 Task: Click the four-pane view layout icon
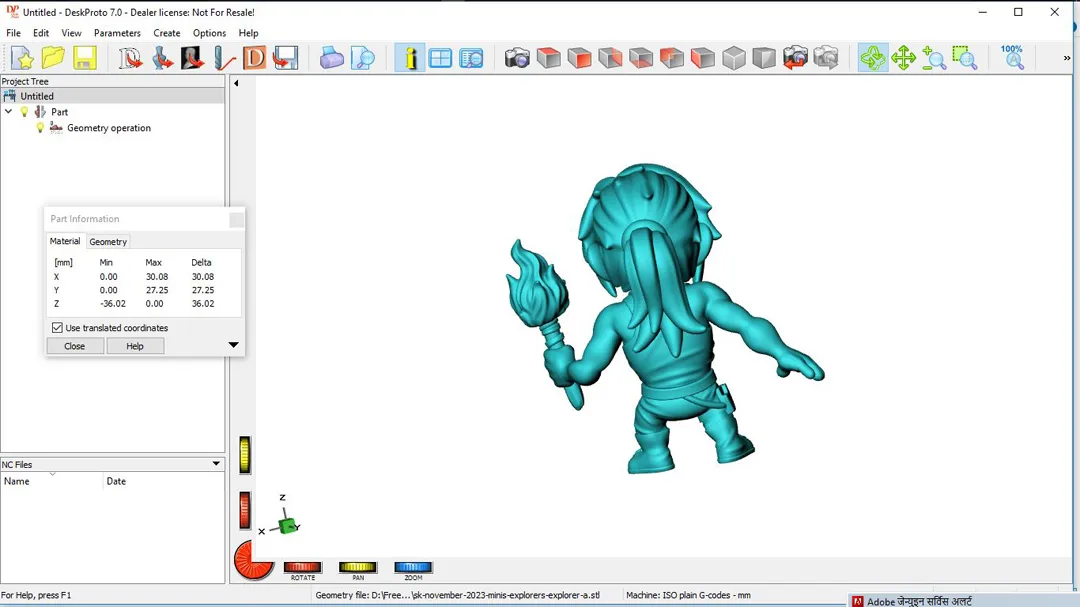[x=440, y=58]
